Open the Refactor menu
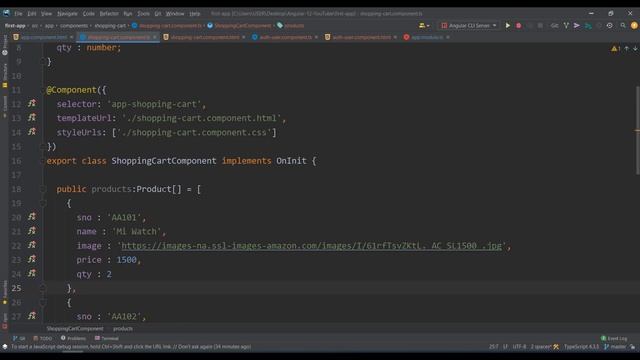The height and width of the screenshot is (360, 640). pos(109,13)
